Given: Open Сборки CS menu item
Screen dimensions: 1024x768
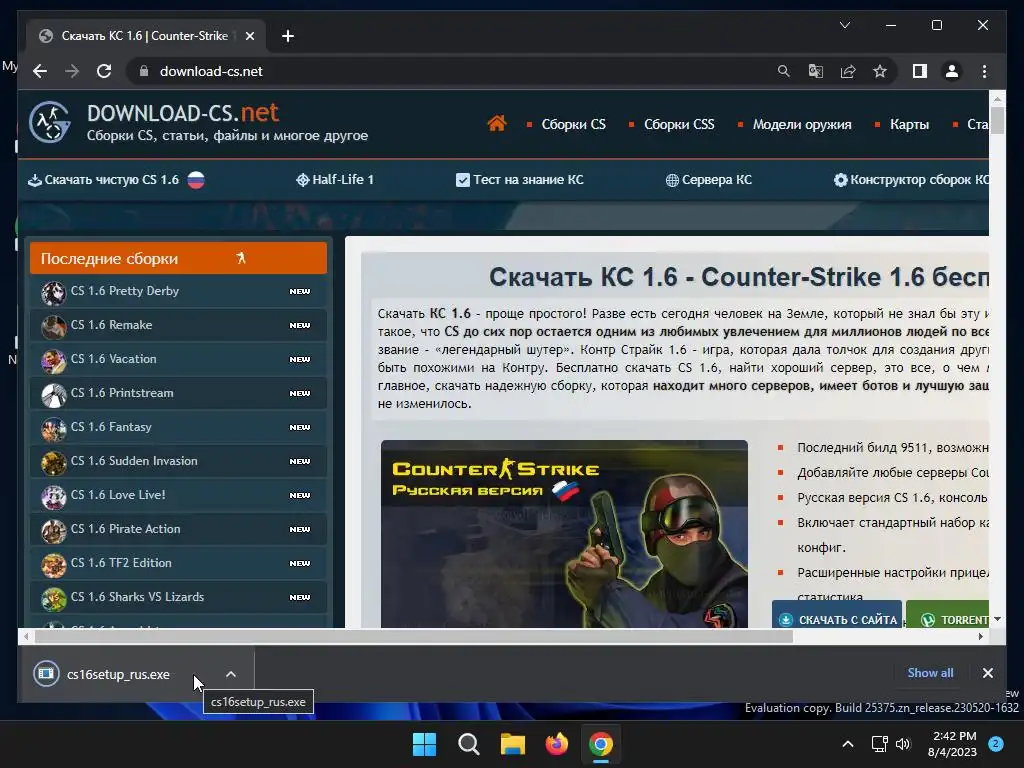Looking at the screenshot, I should [x=573, y=124].
